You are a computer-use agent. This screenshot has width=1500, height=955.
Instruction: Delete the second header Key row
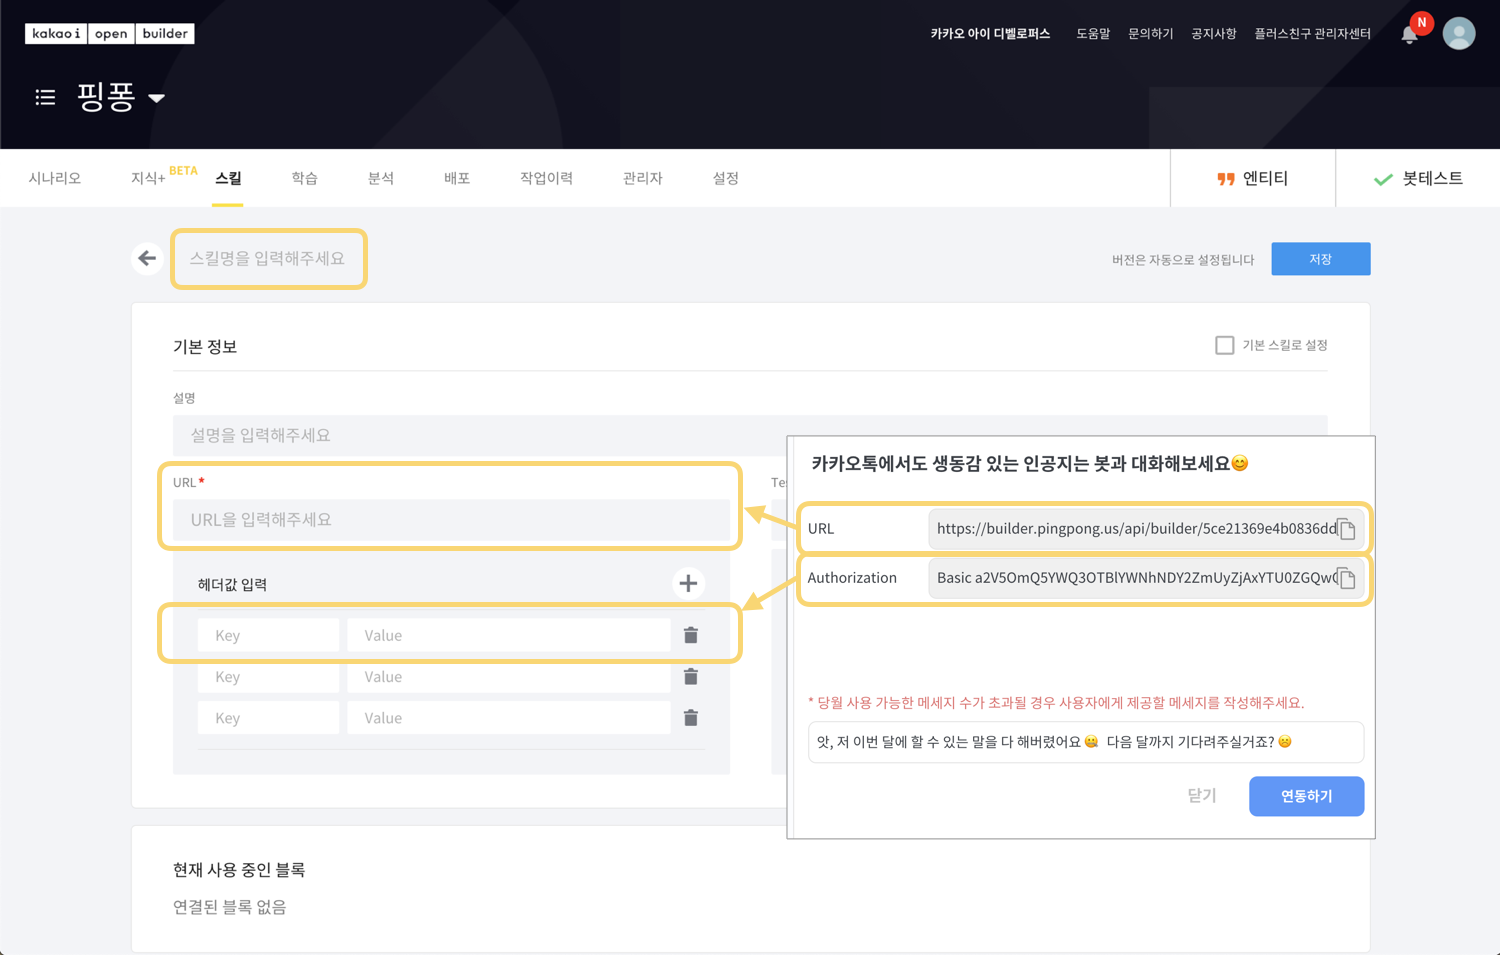tap(691, 677)
